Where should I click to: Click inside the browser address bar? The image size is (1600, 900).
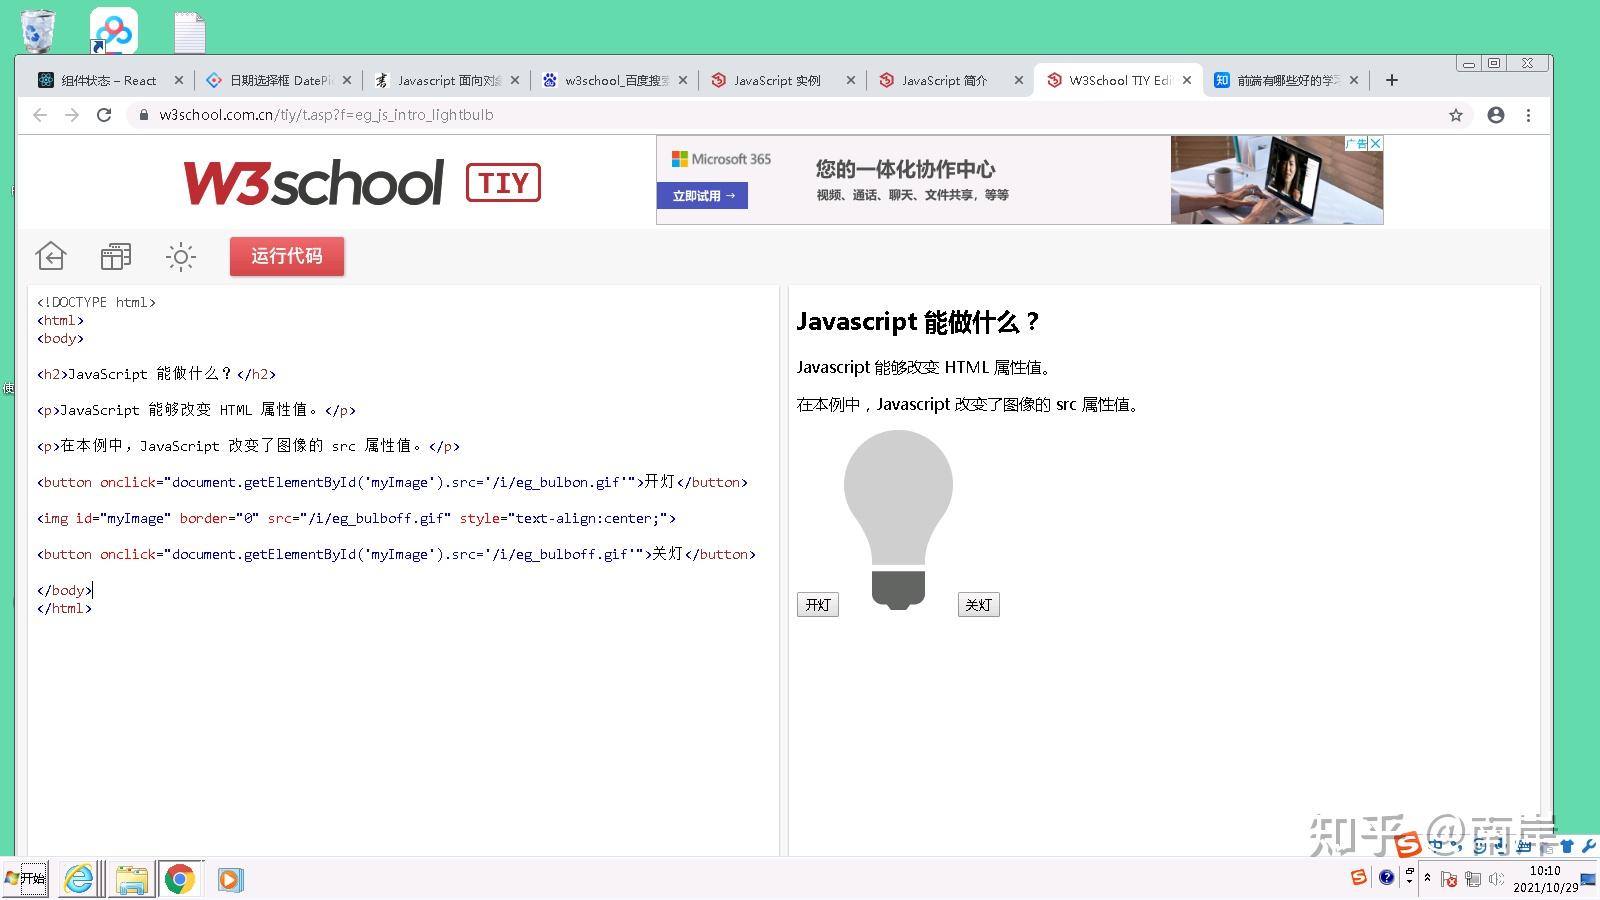click(400, 115)
